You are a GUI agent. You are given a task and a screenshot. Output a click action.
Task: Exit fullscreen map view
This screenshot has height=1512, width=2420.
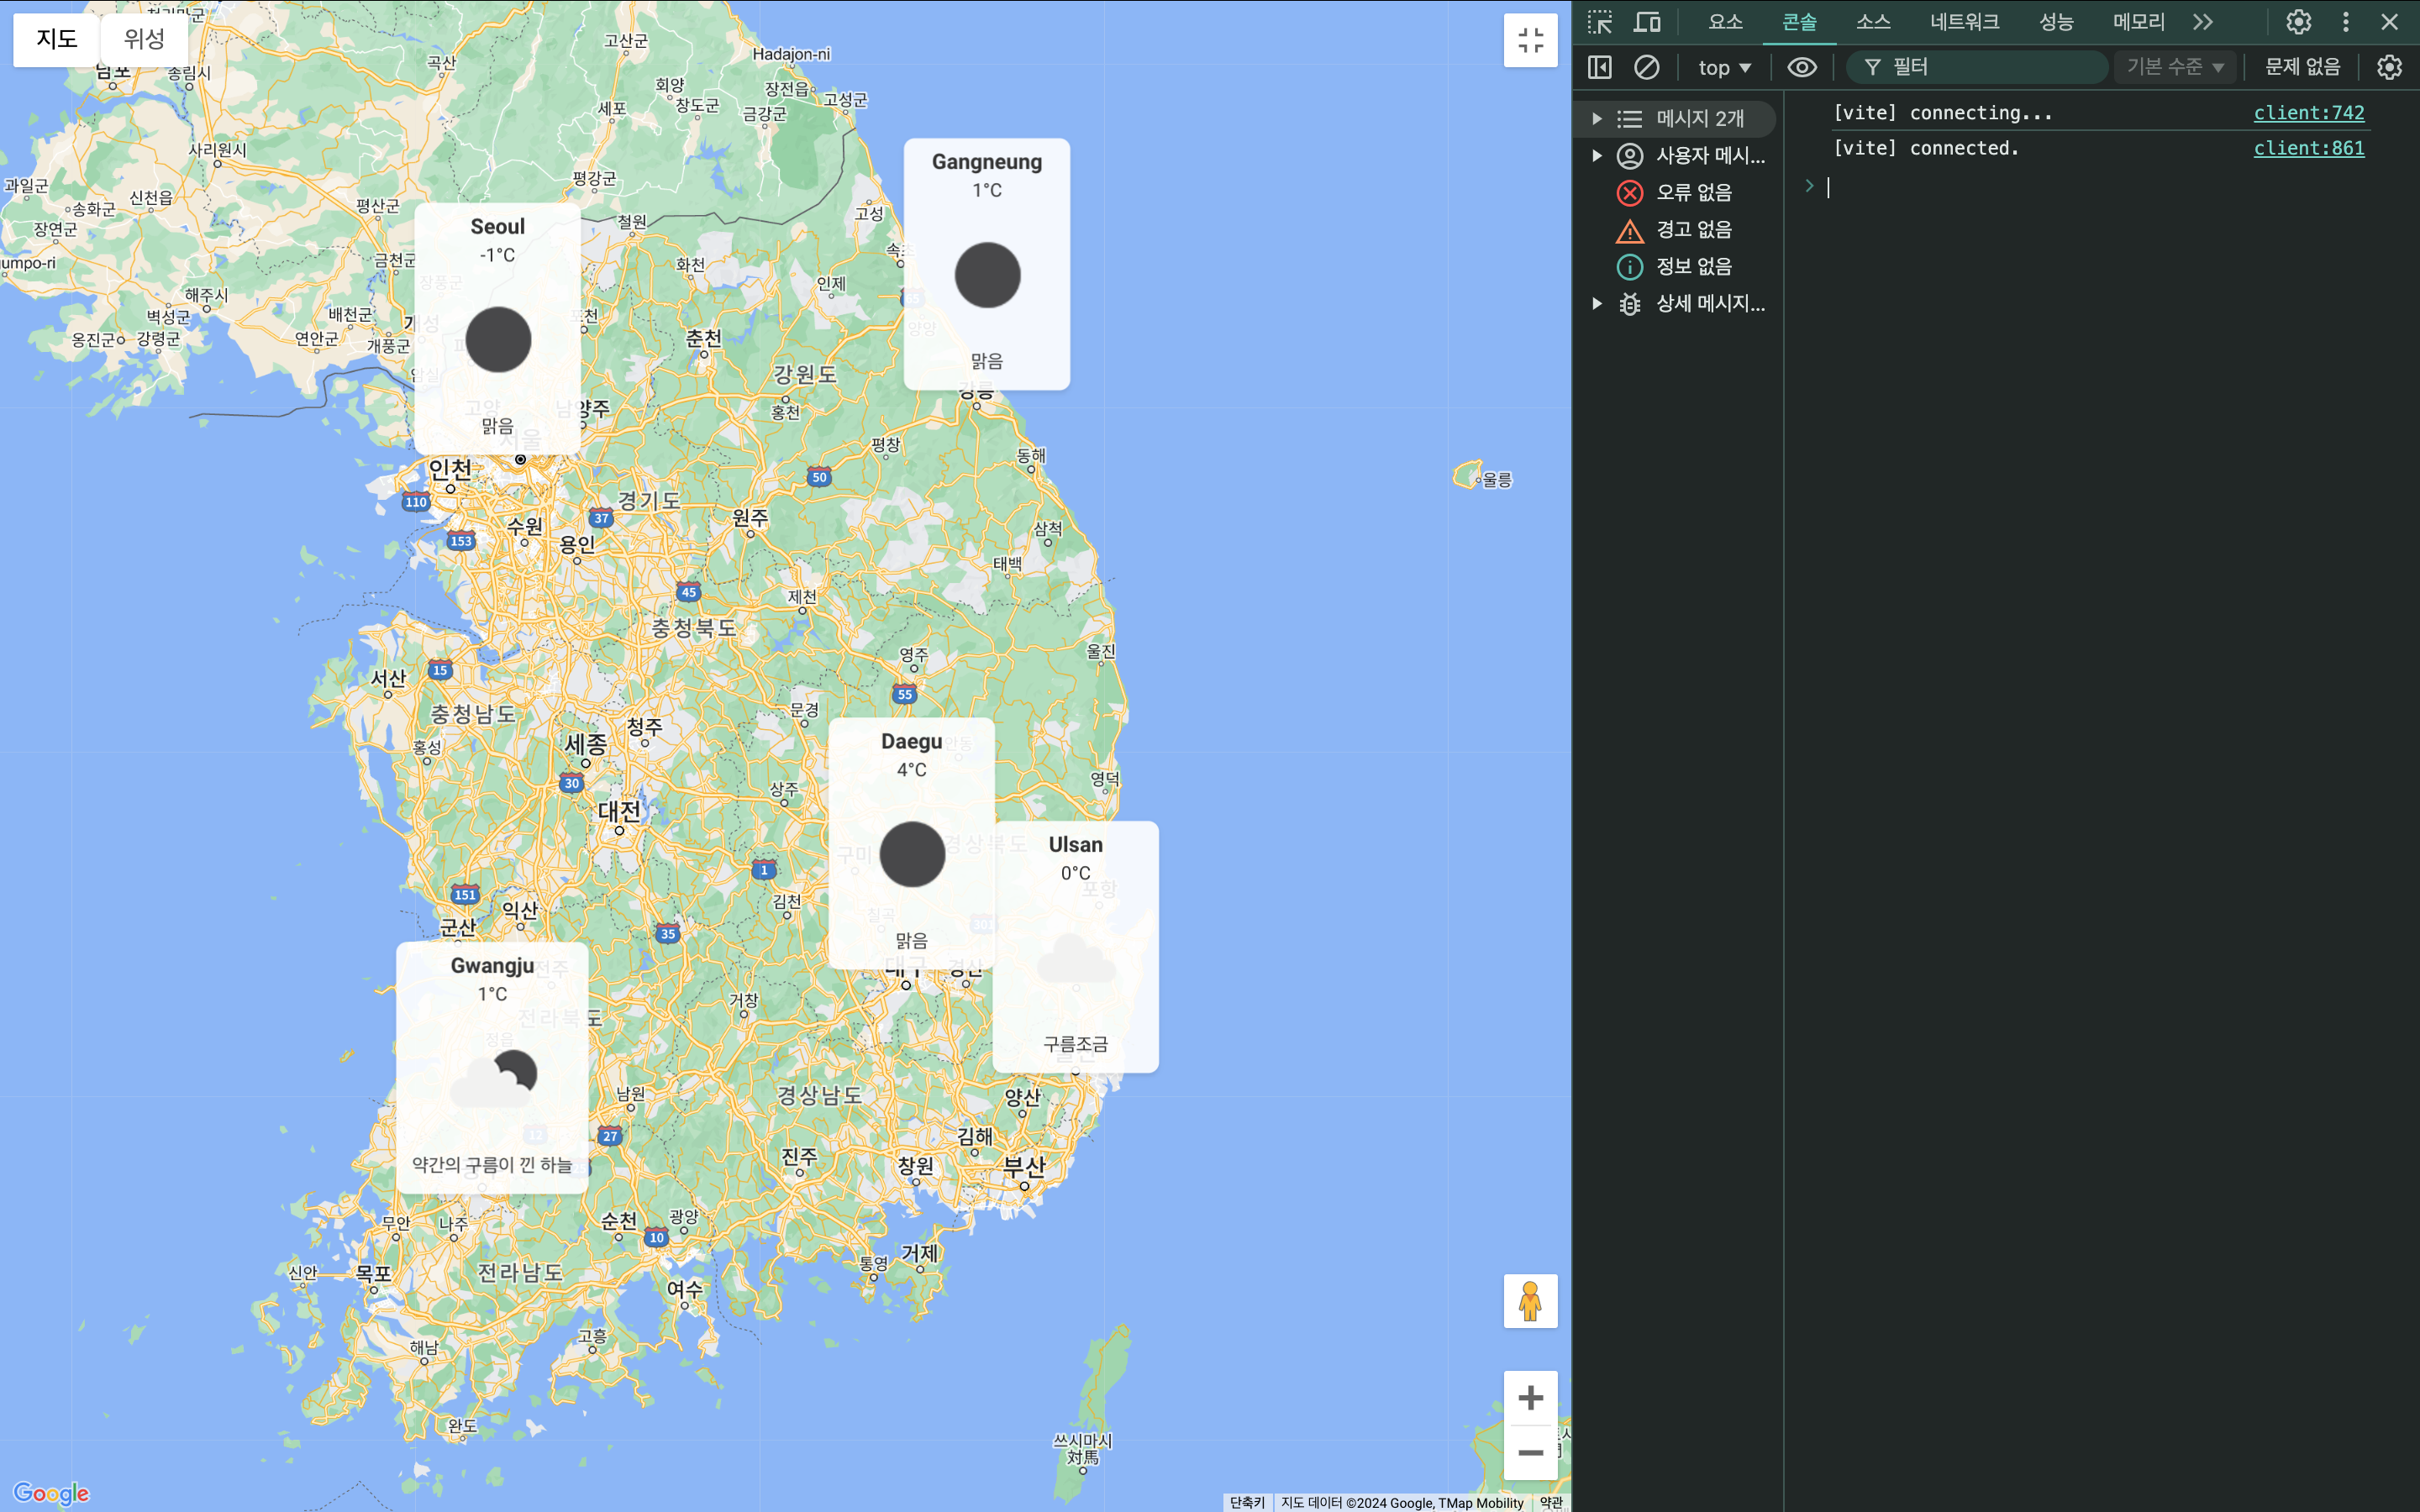(1530, 40)
